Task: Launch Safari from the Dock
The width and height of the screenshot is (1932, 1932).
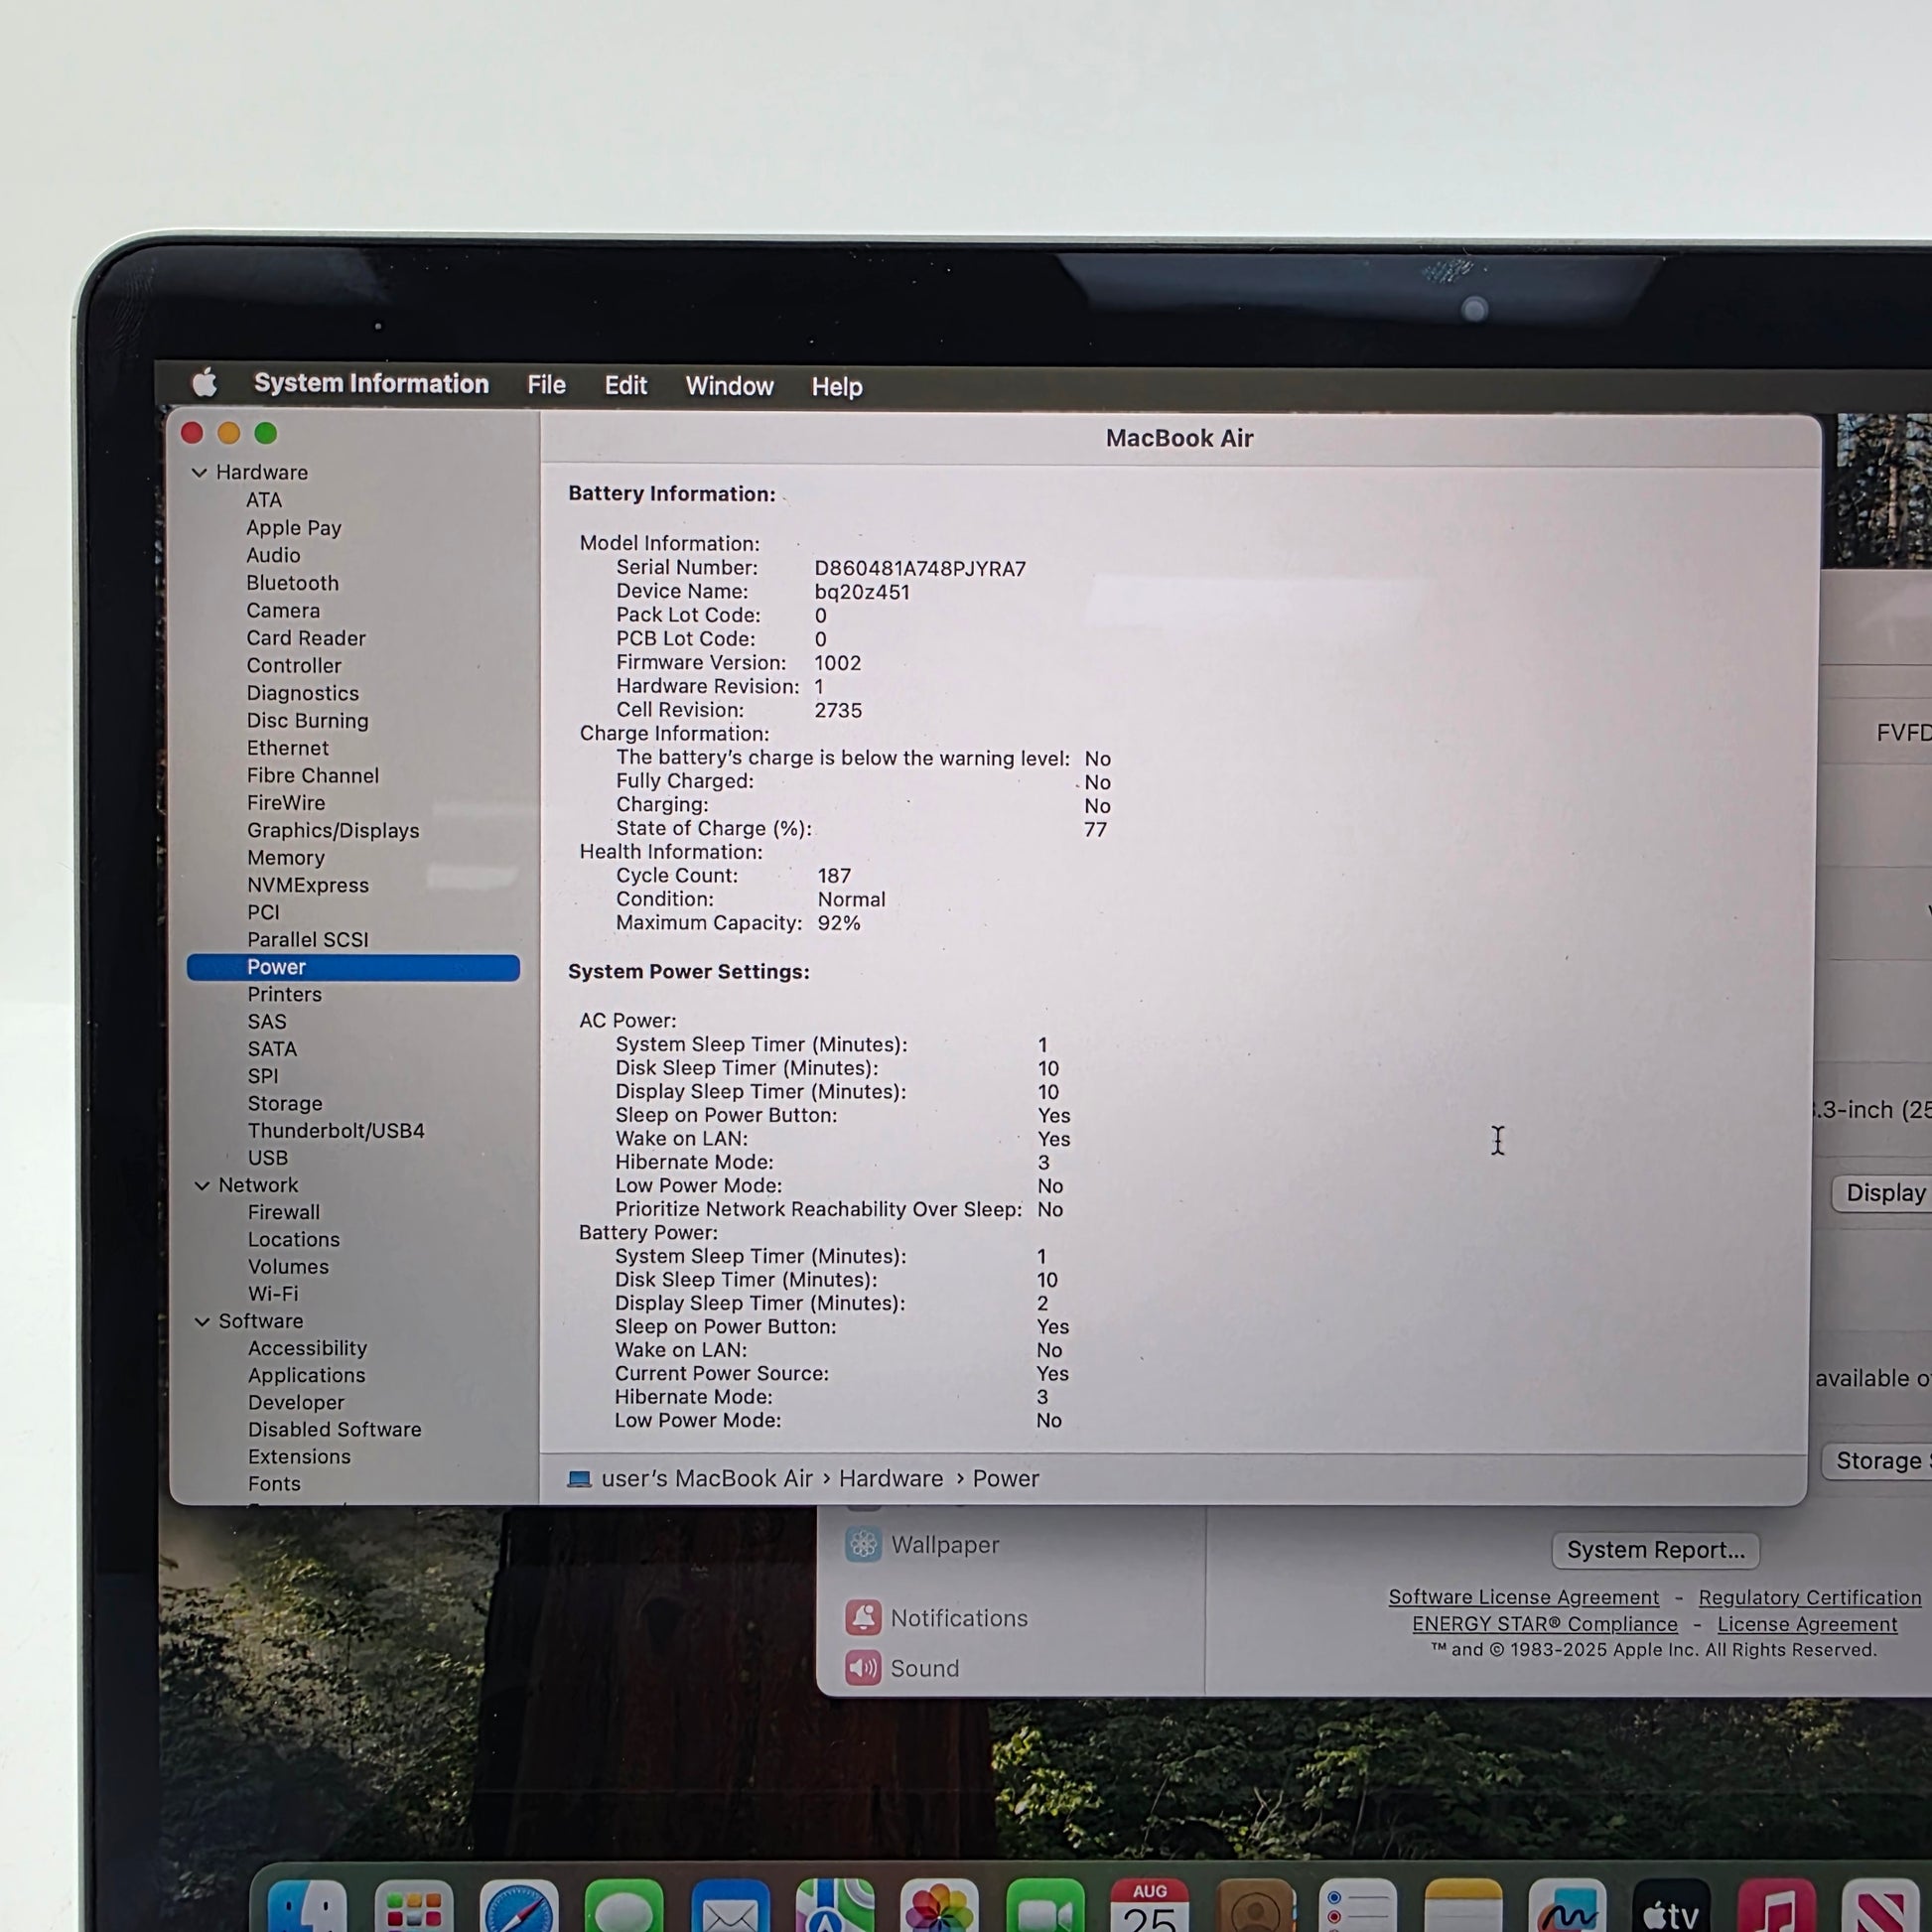Action: coord(518,1906)
